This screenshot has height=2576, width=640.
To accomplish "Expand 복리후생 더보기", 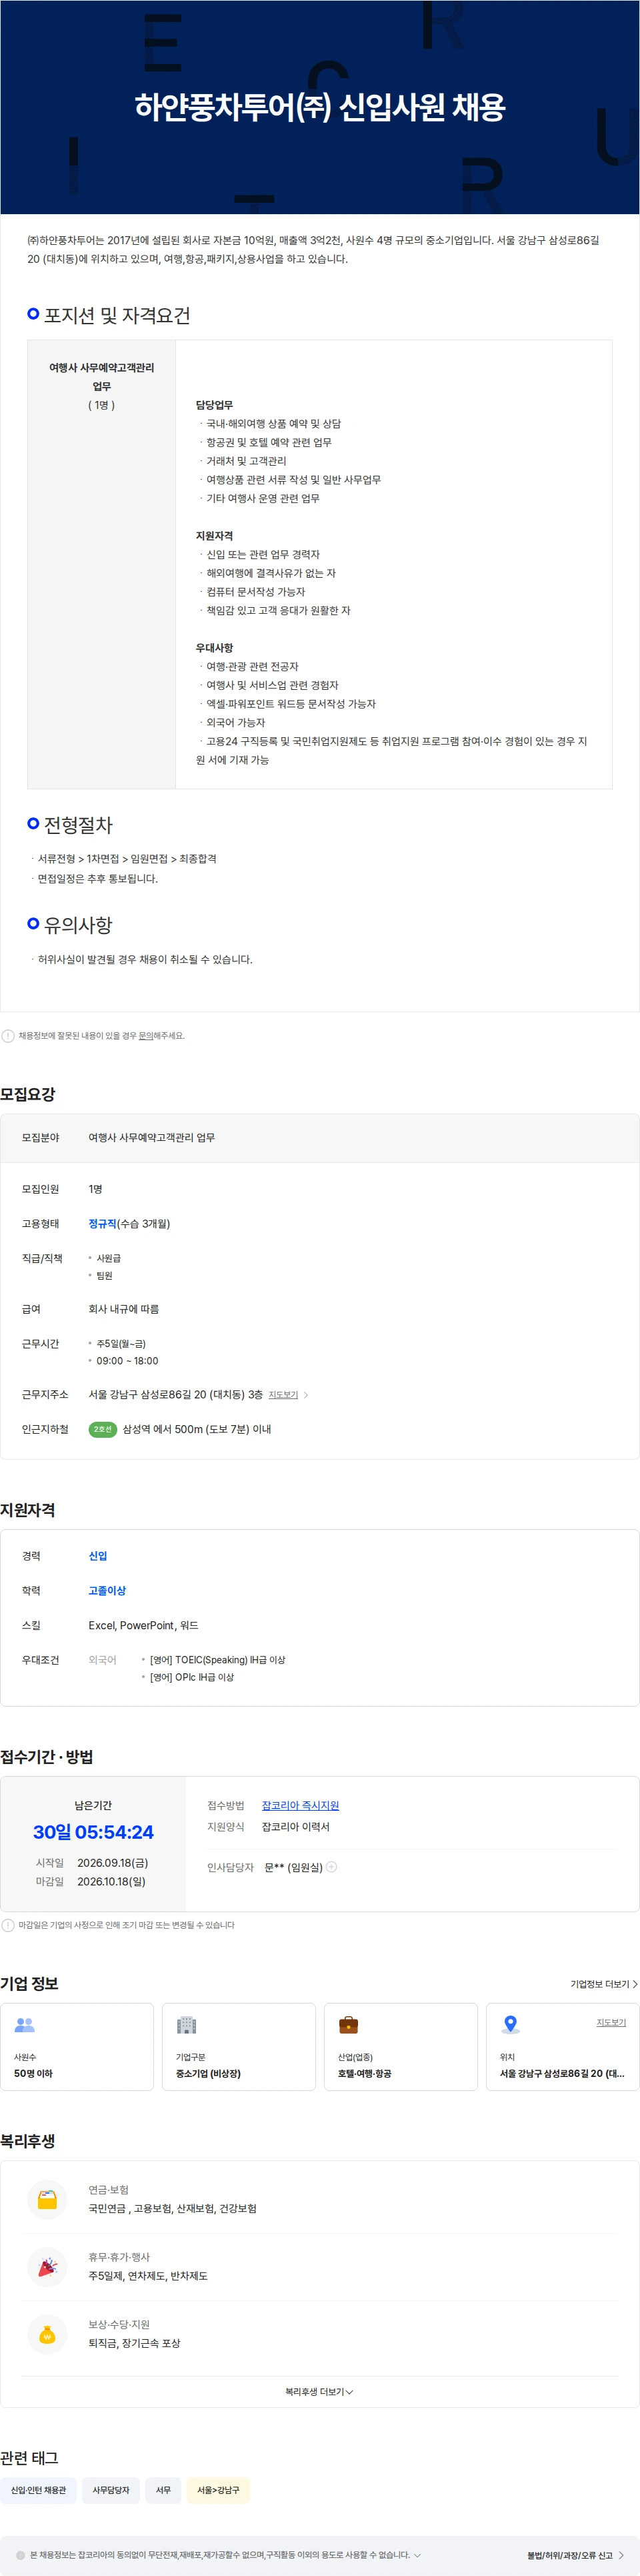I will point(319,2392).
